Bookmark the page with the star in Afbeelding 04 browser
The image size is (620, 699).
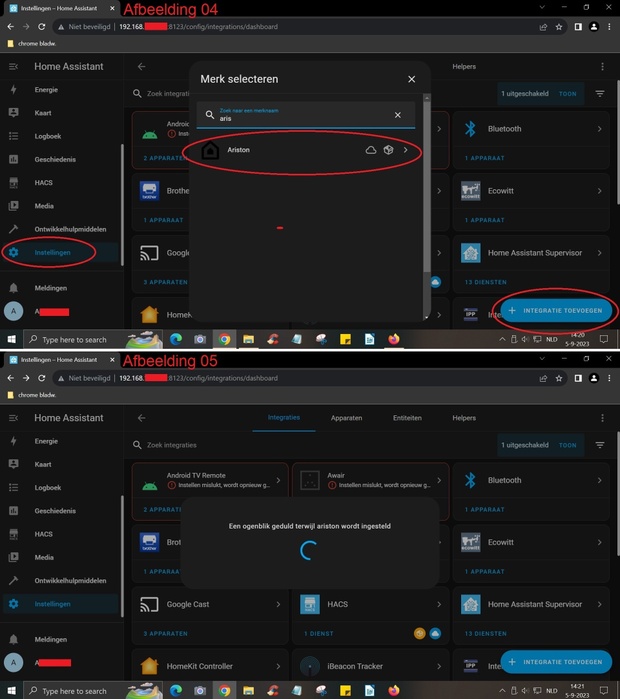[558, 27]
